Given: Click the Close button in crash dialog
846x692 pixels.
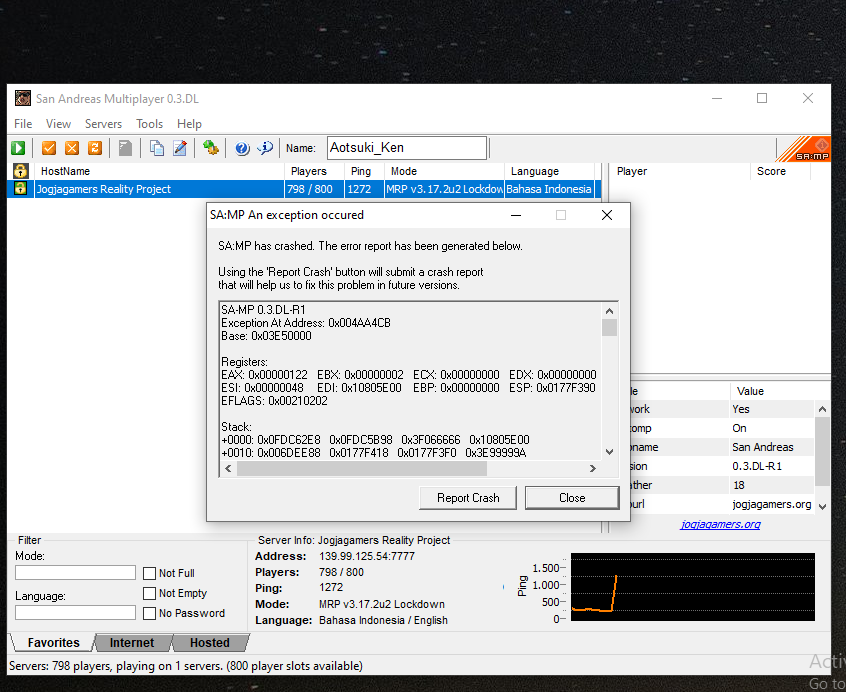Looking at the screenshot, I should pyautogui.click(x=572, y=498).
